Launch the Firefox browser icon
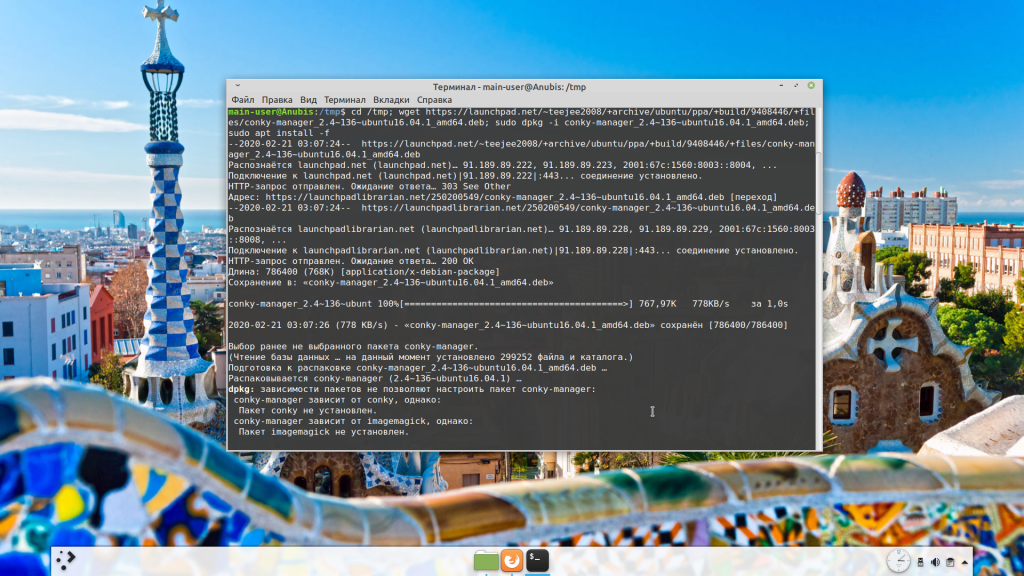 pyautogui.click(x=511, y=560)
